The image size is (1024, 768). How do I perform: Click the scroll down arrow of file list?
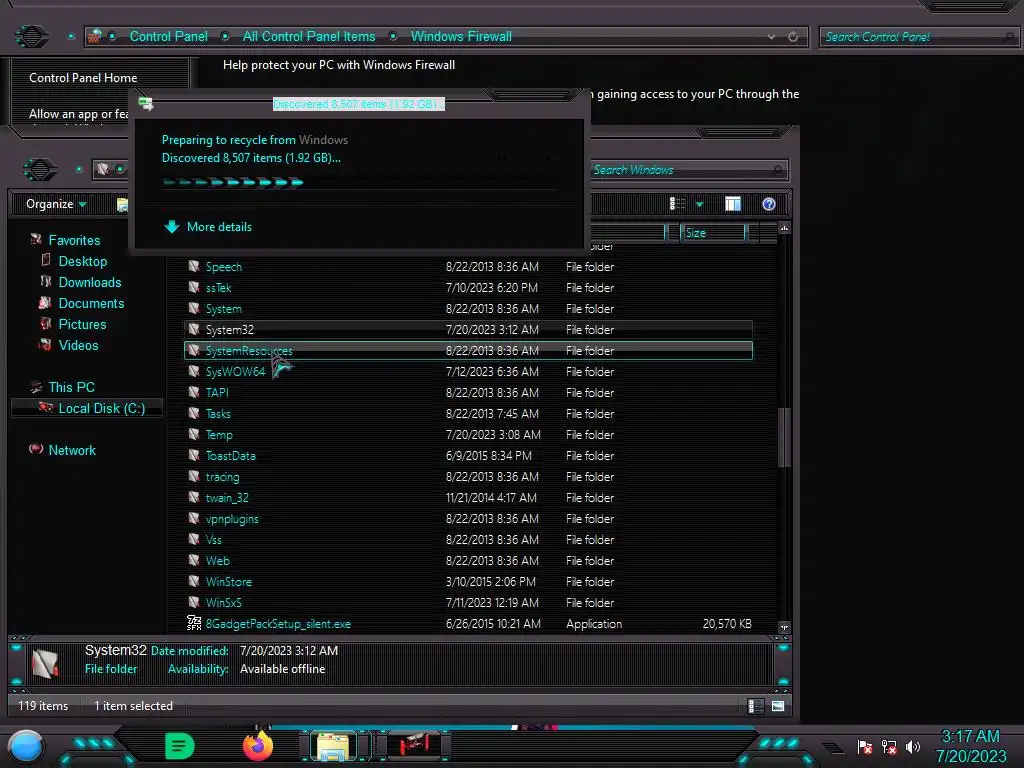784,627
